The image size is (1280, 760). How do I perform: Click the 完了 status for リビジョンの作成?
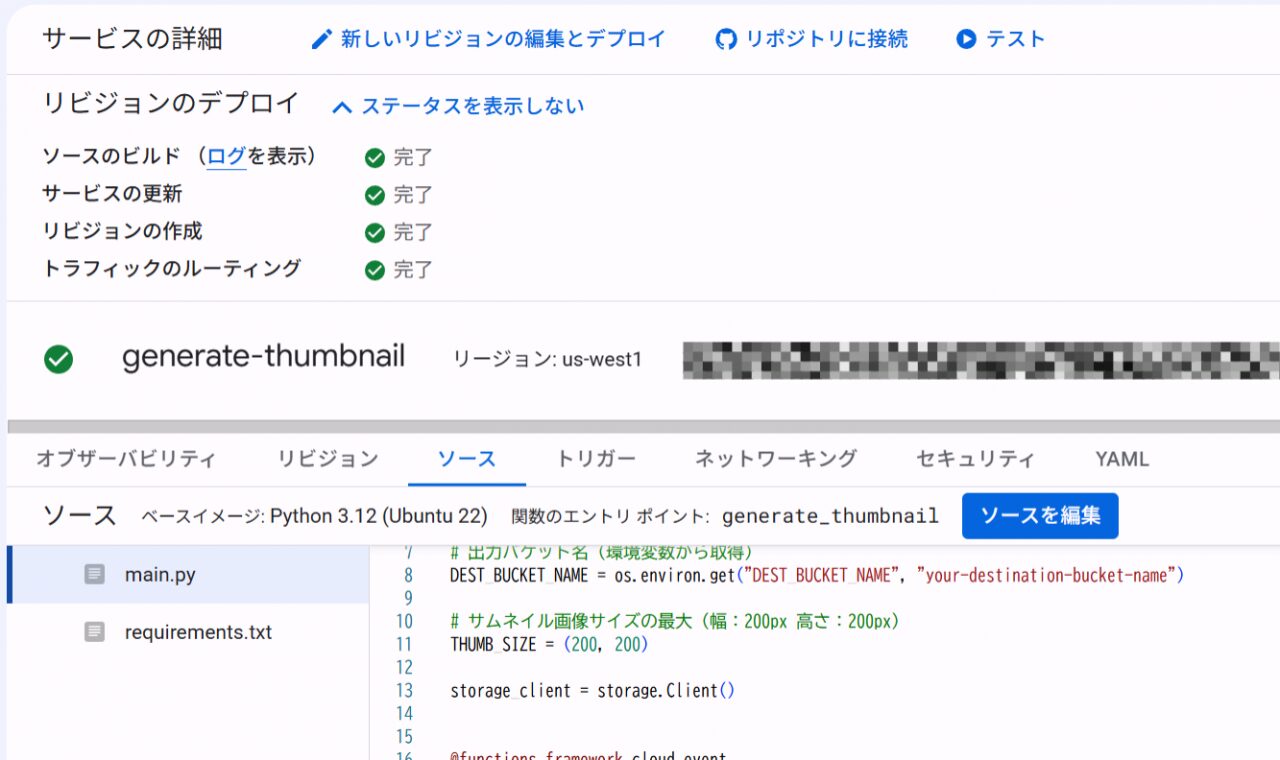click(413, 232)
